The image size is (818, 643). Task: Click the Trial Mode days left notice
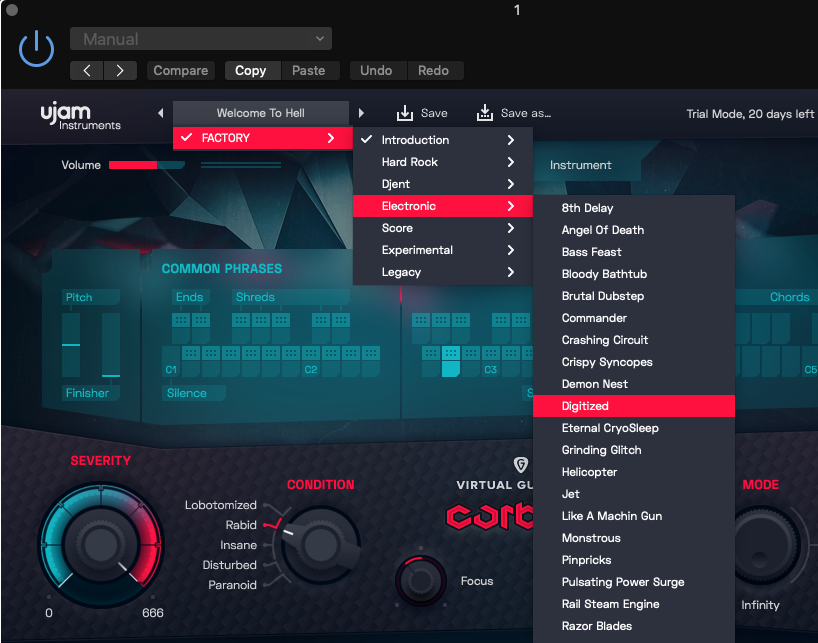750,114
